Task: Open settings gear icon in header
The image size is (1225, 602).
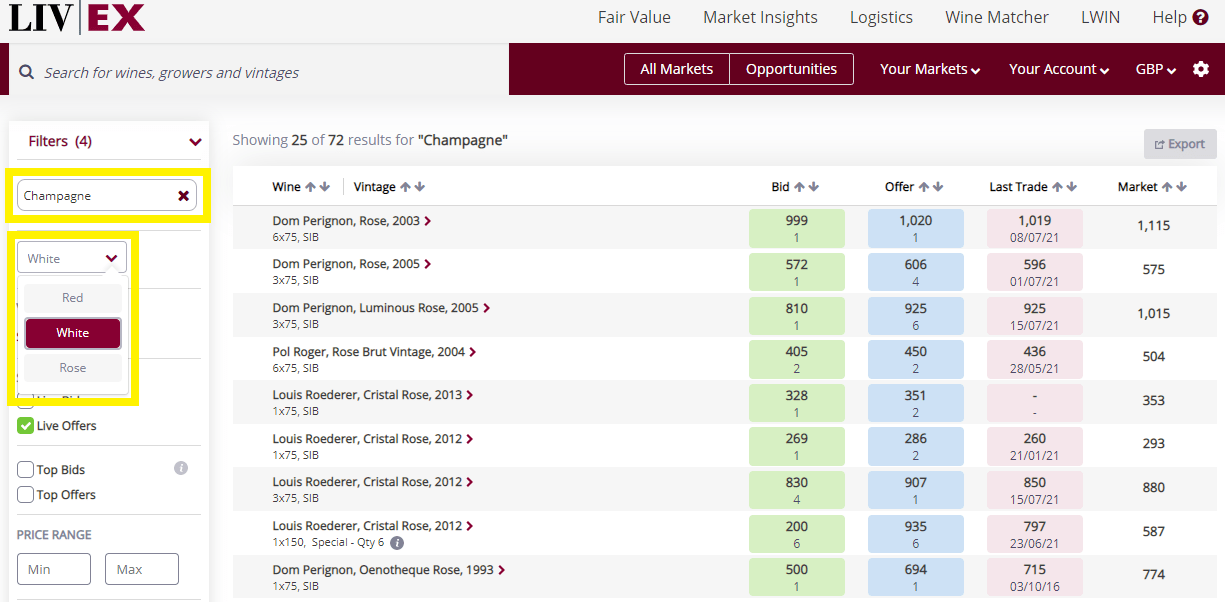Action: 1201,69
